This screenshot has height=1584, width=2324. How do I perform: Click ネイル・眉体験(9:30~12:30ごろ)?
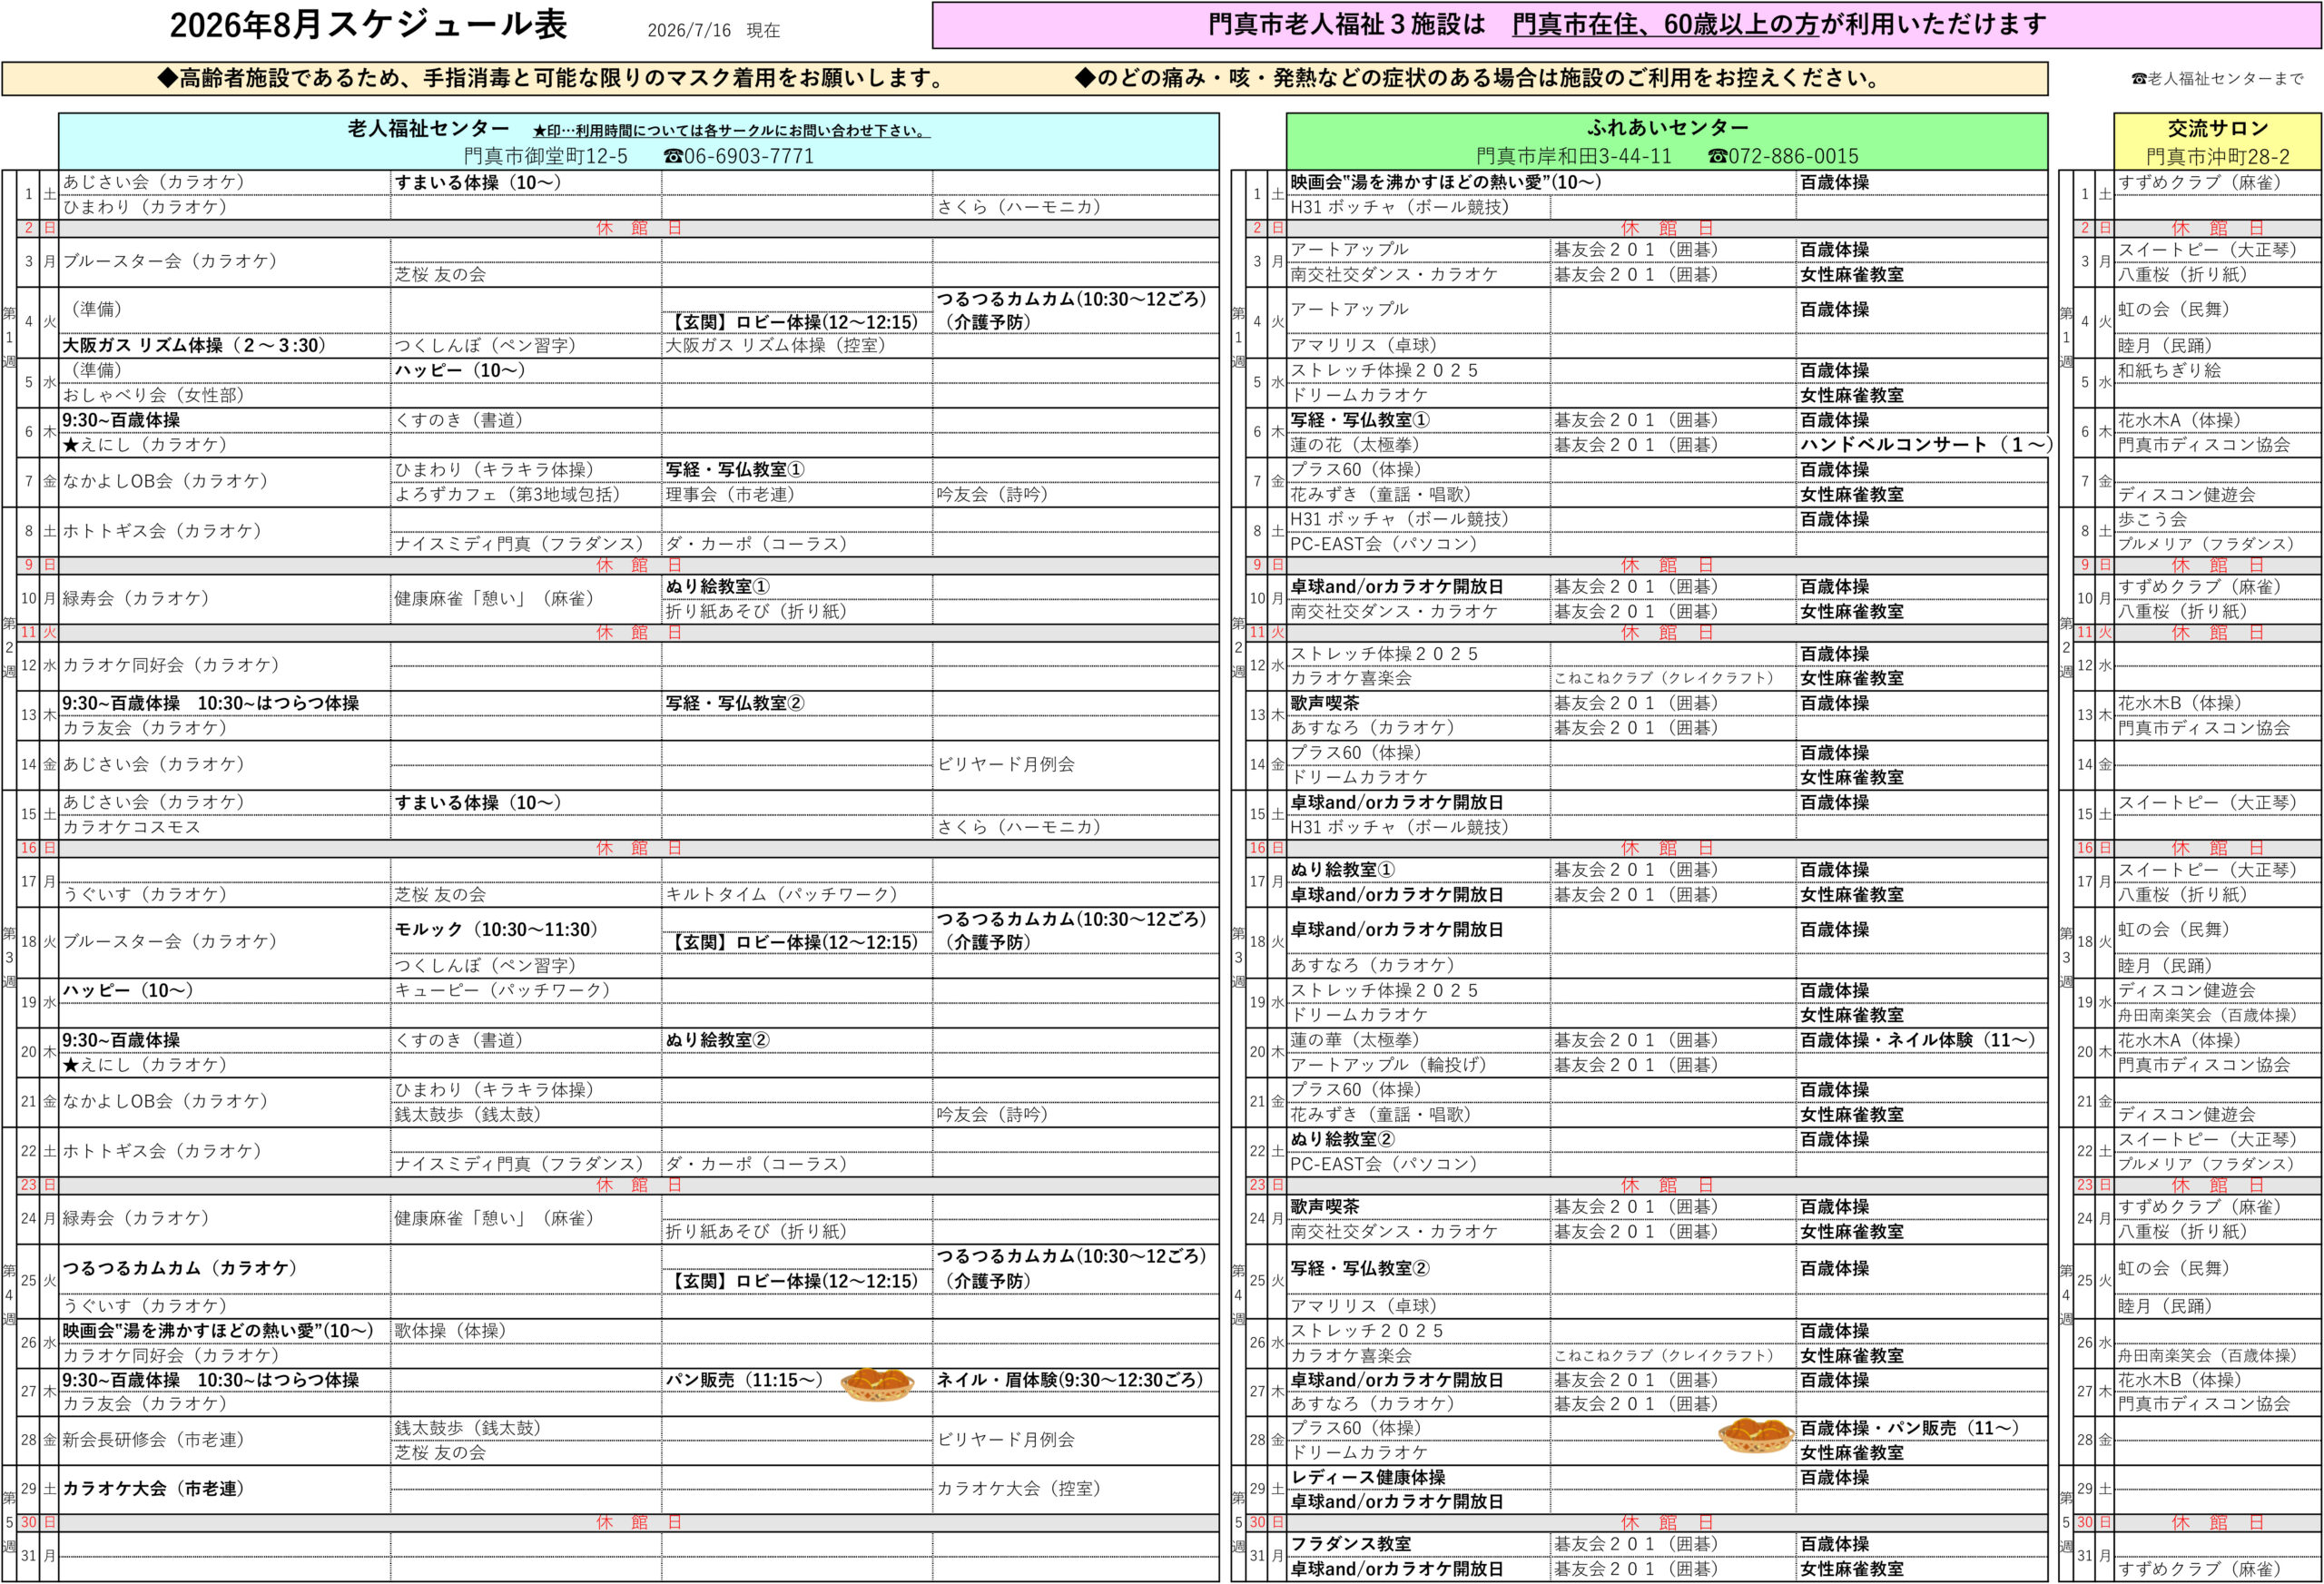pyautogui.click(x=1069, y=1380)
